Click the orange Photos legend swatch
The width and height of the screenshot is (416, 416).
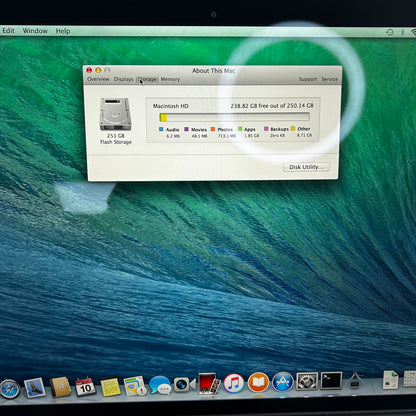(213, 129)
